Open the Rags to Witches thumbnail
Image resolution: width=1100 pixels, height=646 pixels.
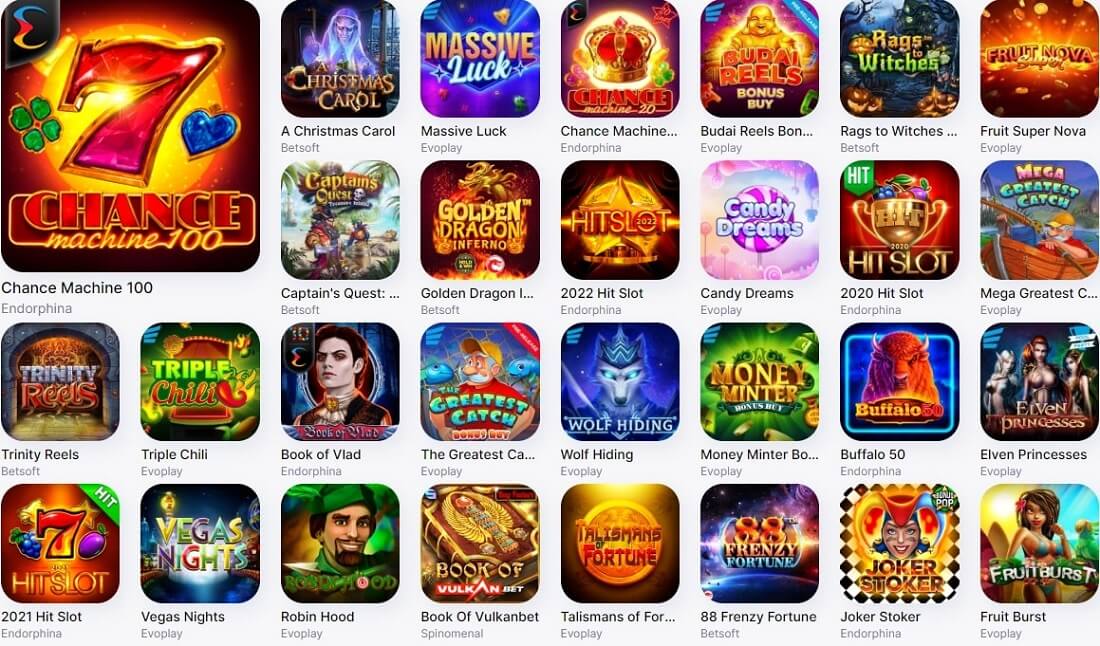(x=899, y=58)
